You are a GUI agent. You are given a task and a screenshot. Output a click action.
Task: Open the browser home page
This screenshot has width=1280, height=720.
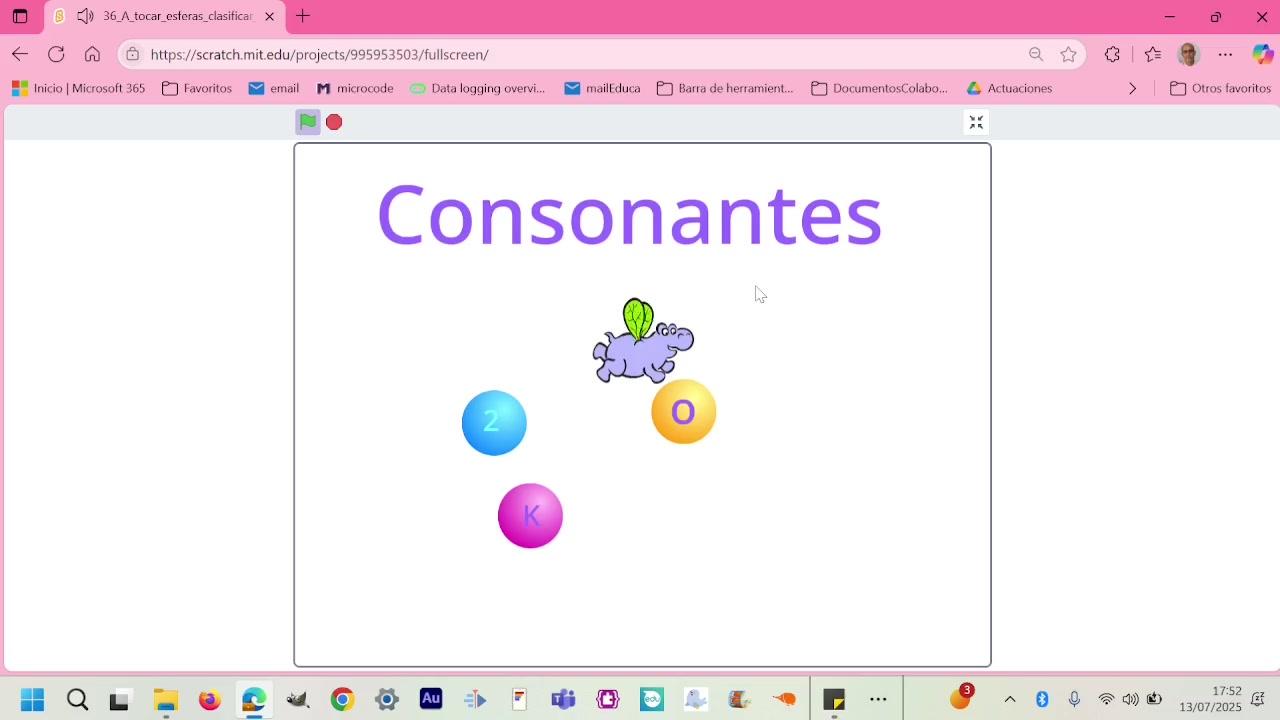click(92, 54)
